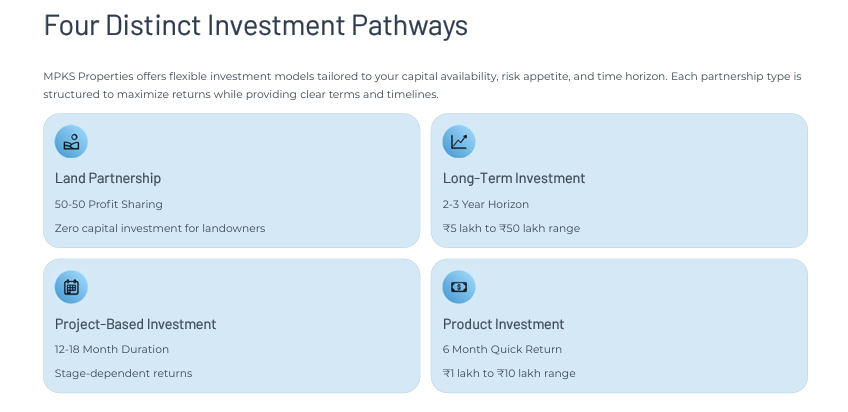Click "Zero capital investment for landowners" text
The height and width of the screenshot is (412, 848).
point(160,228)
